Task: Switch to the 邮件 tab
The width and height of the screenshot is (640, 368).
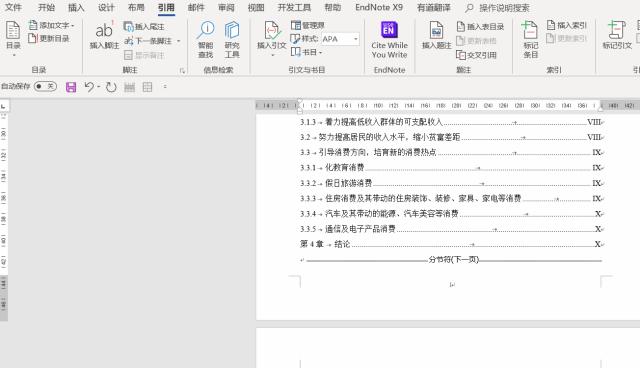Action: (x=196, y=7)
